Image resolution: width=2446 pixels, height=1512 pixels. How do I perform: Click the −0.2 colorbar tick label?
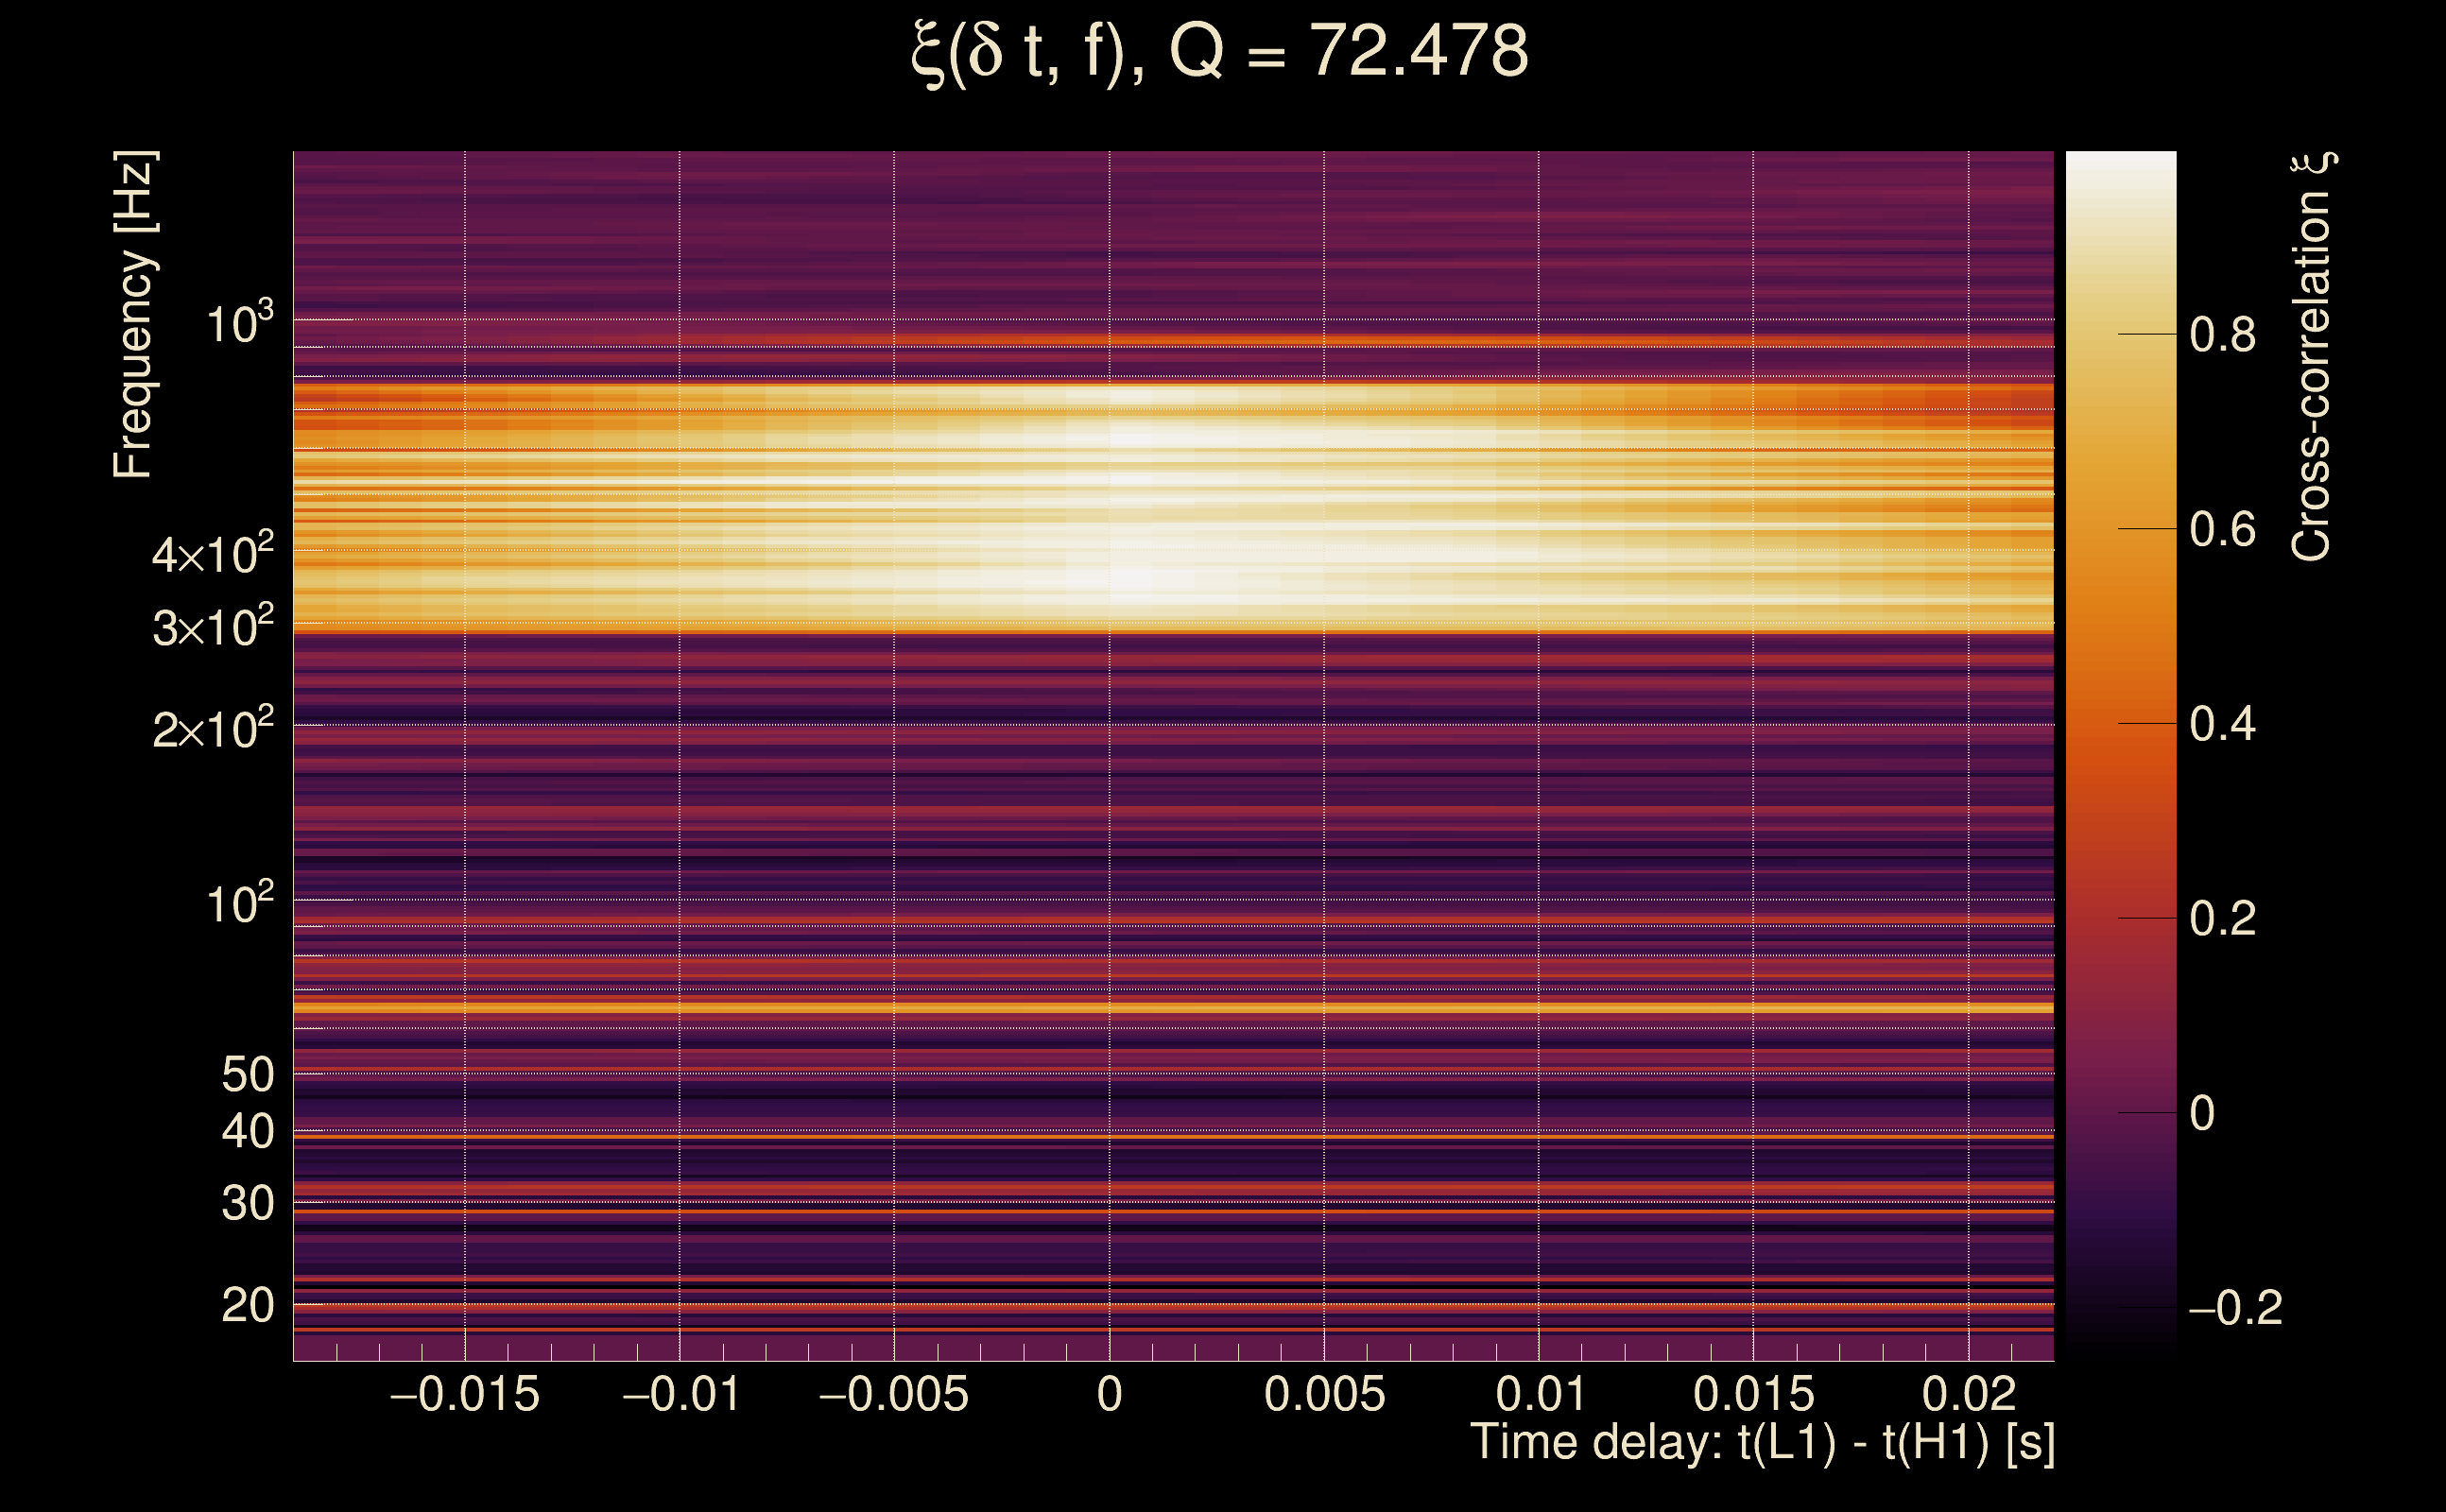pos(2235,1307)
